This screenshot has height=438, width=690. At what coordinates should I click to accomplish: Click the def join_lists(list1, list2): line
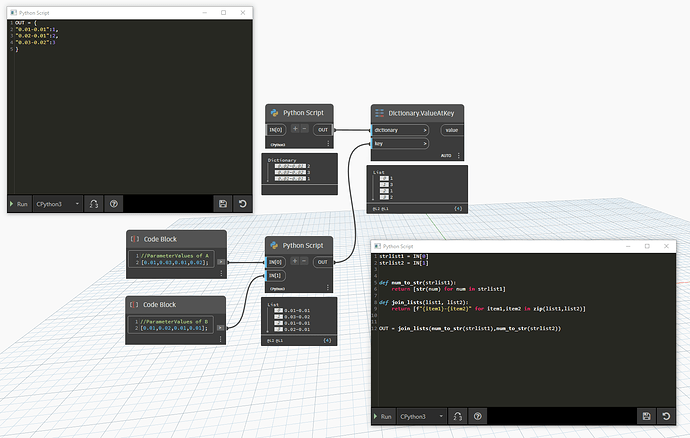click(x=424, y=302)
